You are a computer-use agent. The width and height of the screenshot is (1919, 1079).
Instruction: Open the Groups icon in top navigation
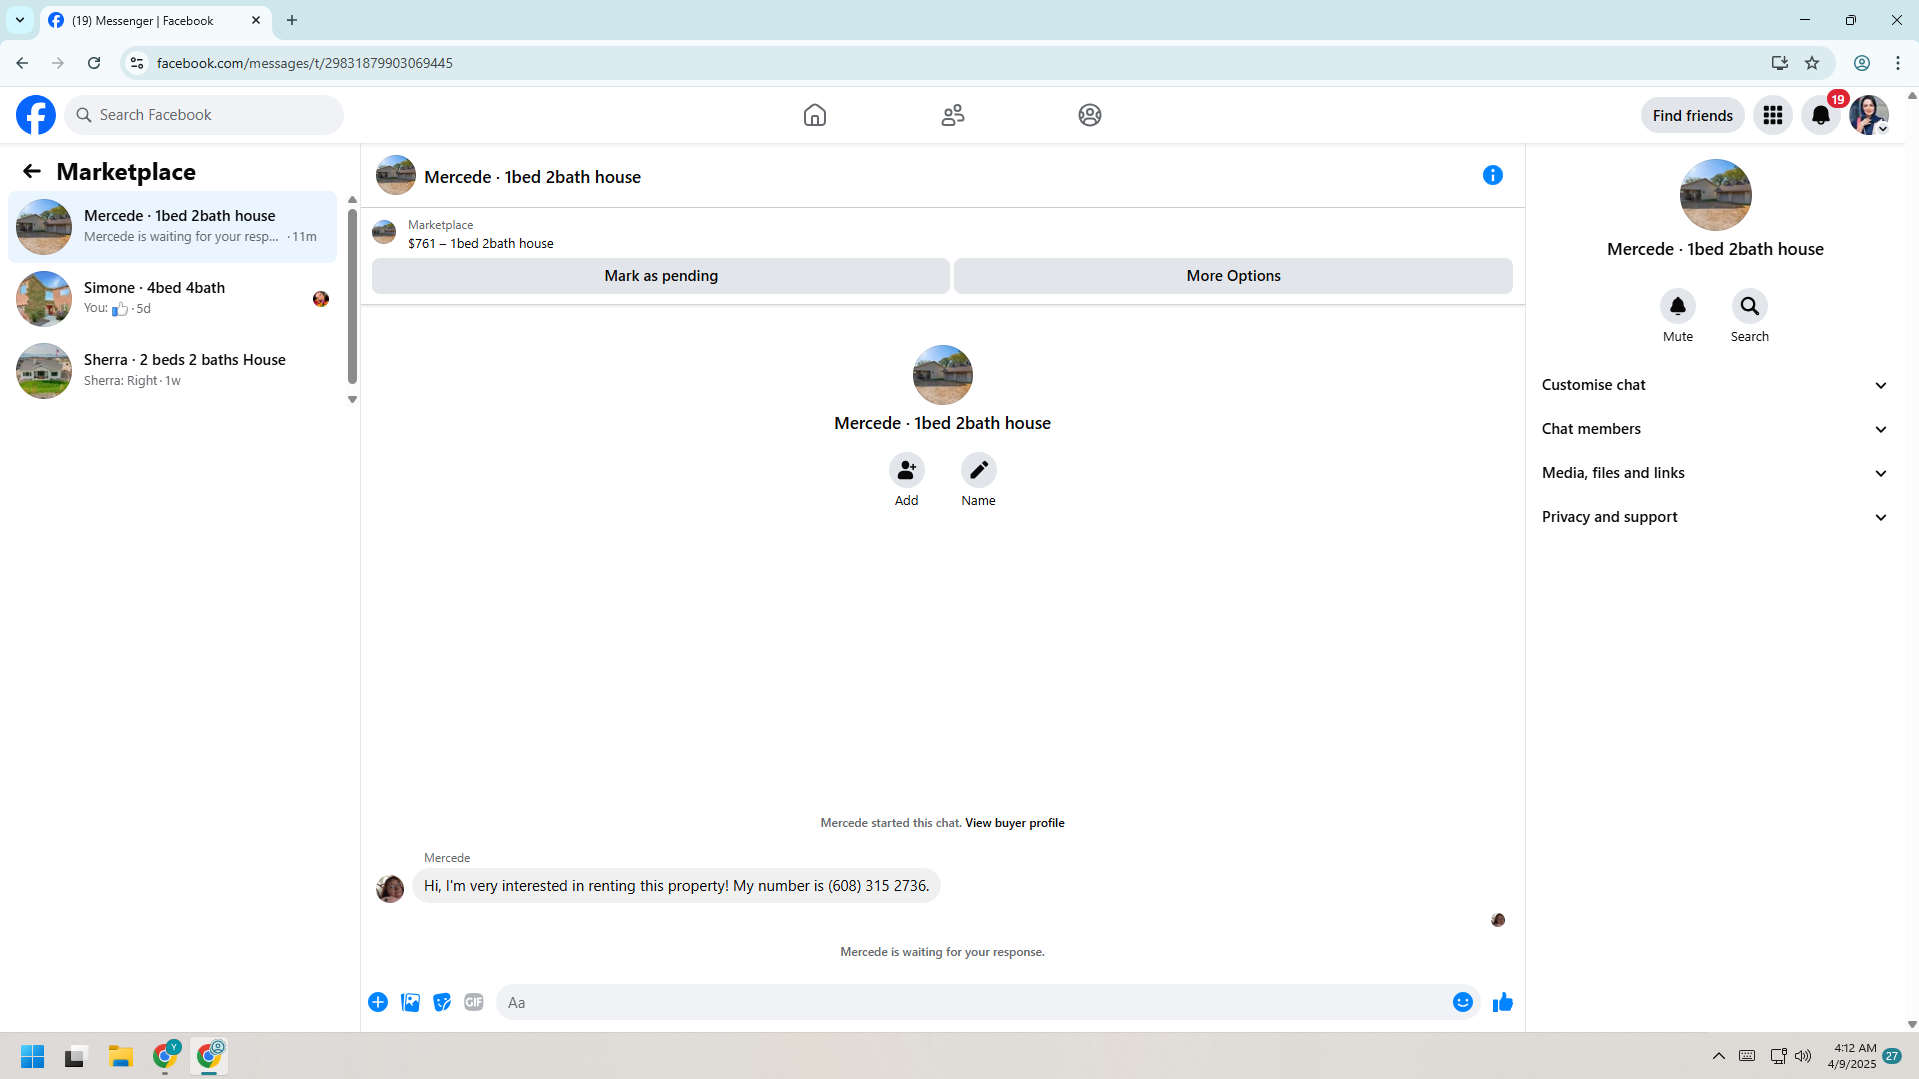point(1090,115)
